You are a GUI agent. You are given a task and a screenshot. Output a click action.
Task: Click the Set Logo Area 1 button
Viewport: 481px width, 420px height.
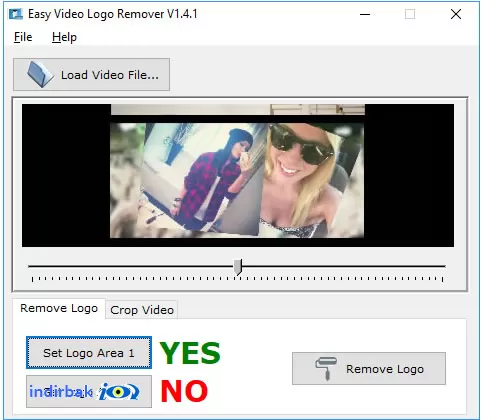pyautogui.click(x=89, y=353)
